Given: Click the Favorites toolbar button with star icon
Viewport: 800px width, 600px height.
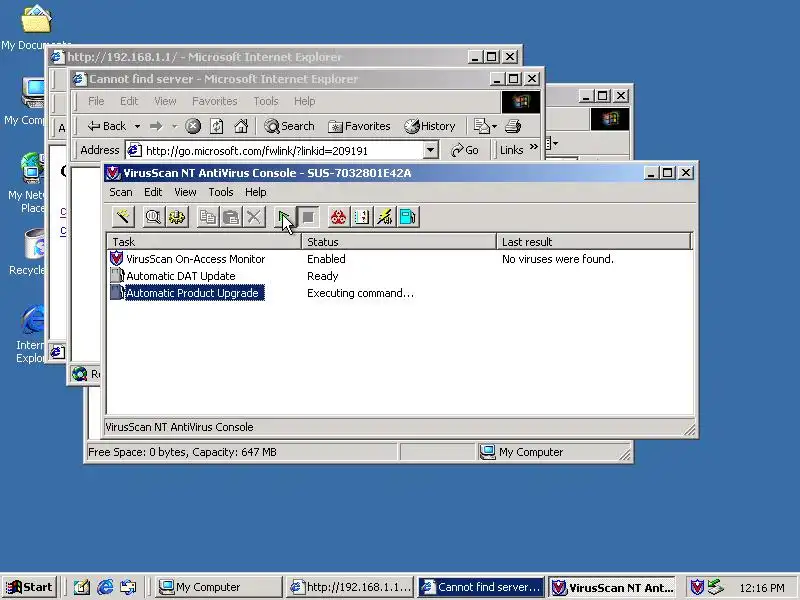Looking at the screenshot, I should (359, 126).
